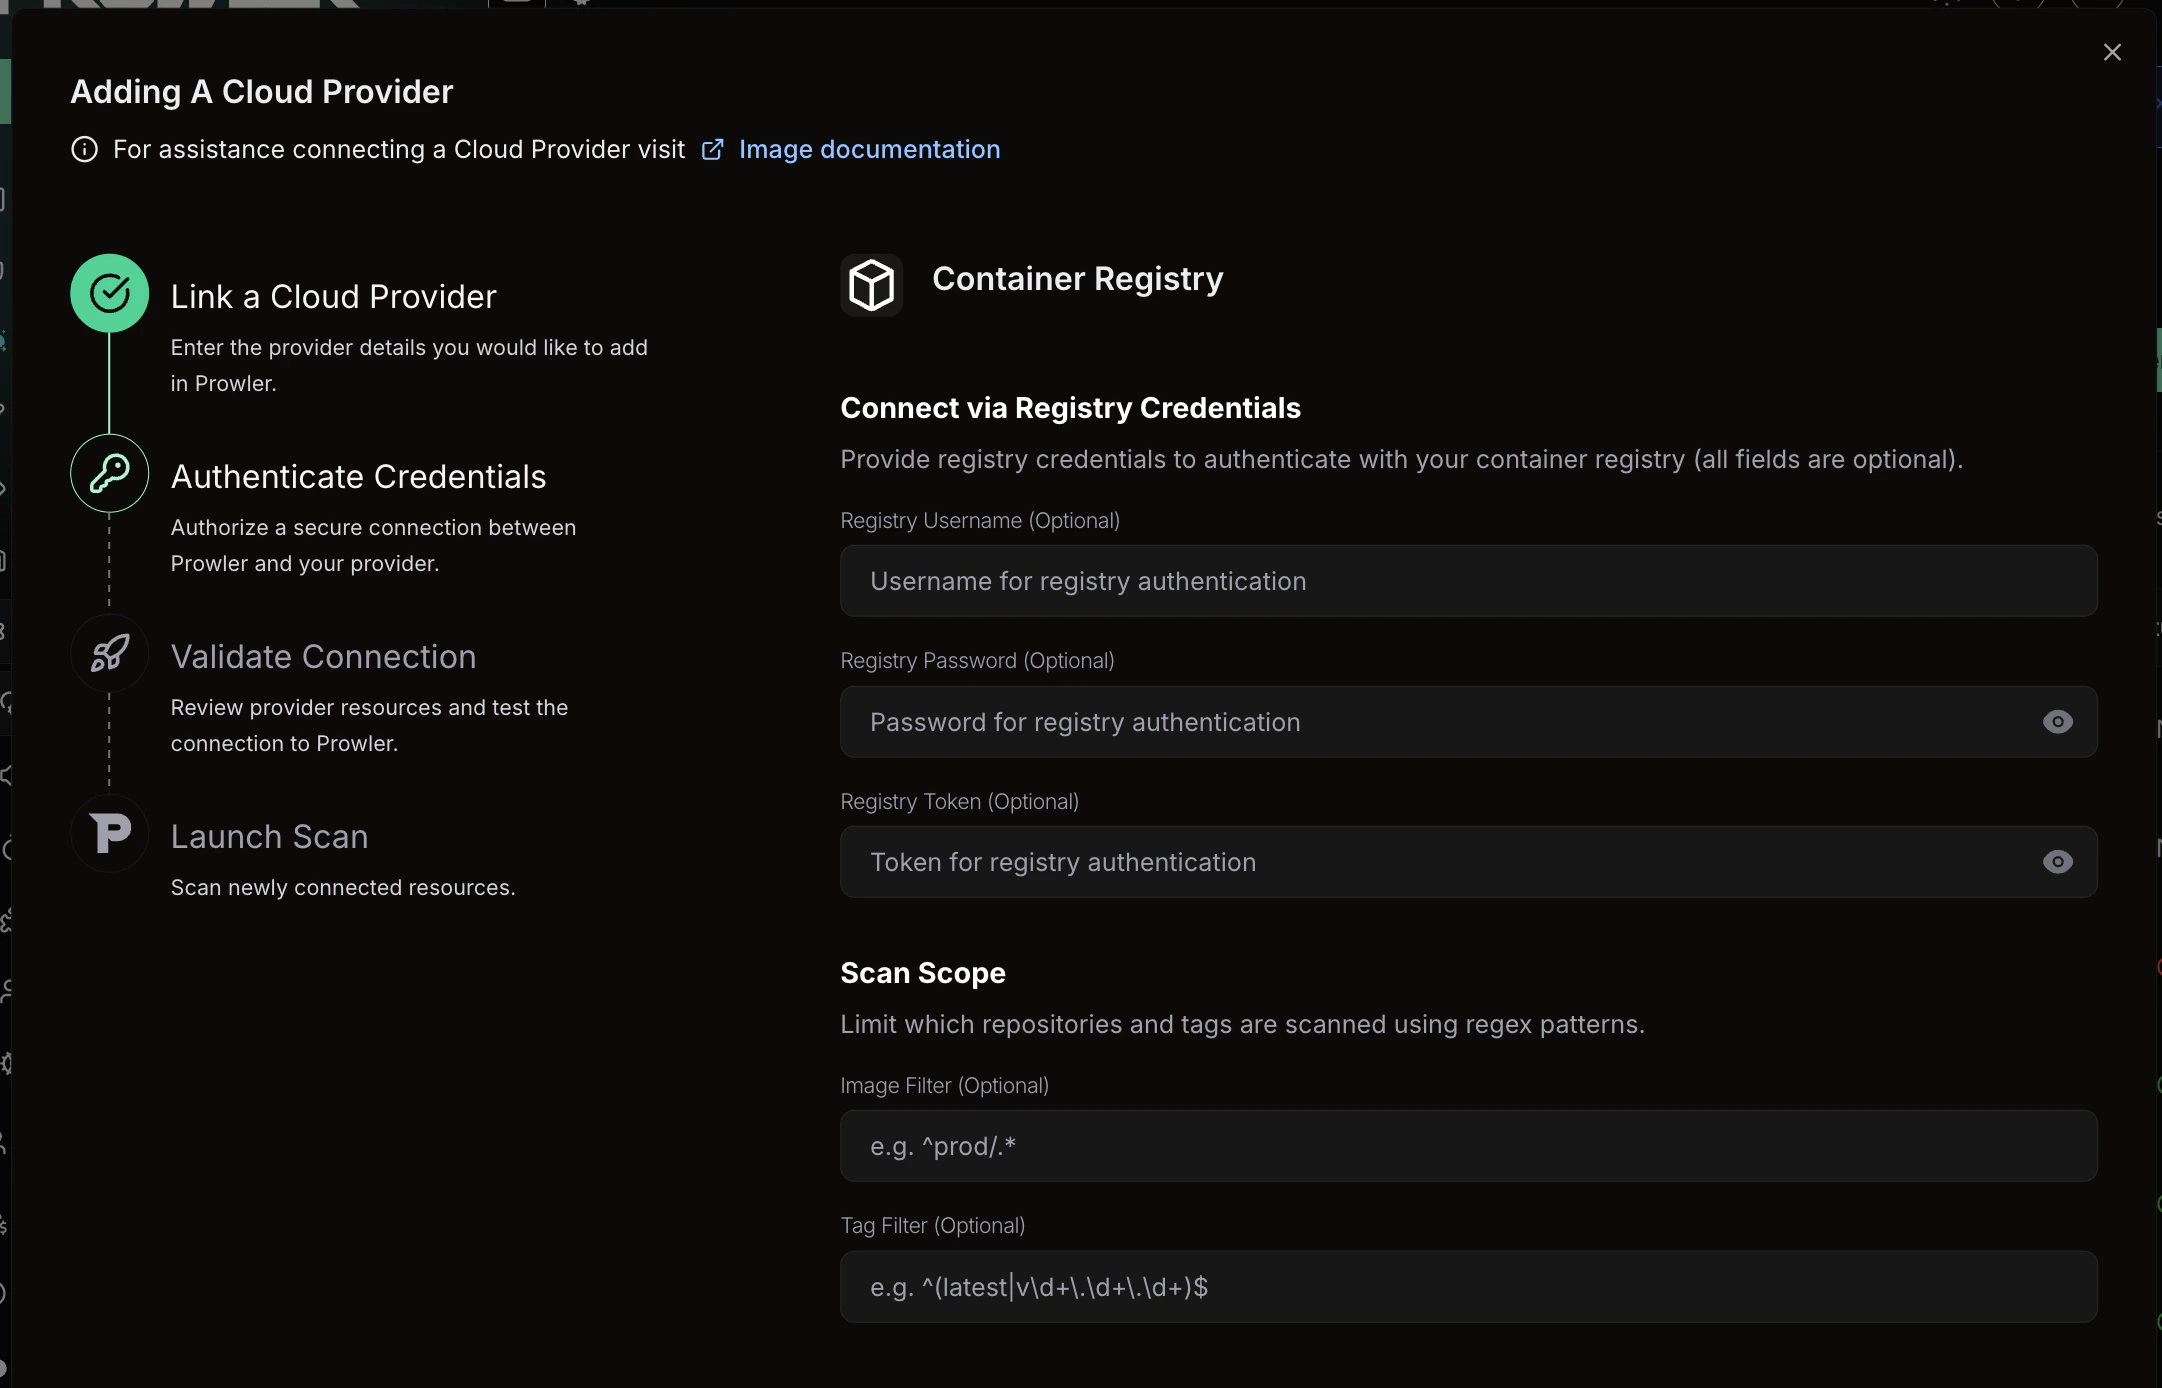Click the rocket icon for Validate Connection
The height and width of the screenshot is (1388, 2162).
pyautogui.click(x=109, y=653)
